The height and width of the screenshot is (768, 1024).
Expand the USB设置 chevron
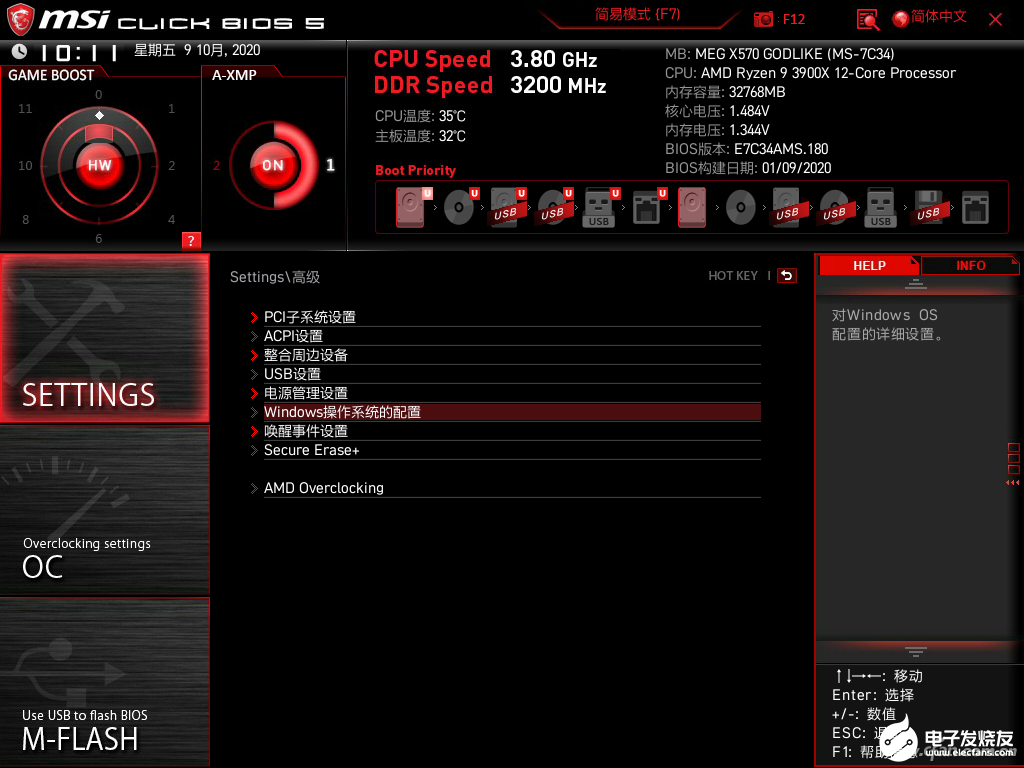tap(255, 374)
